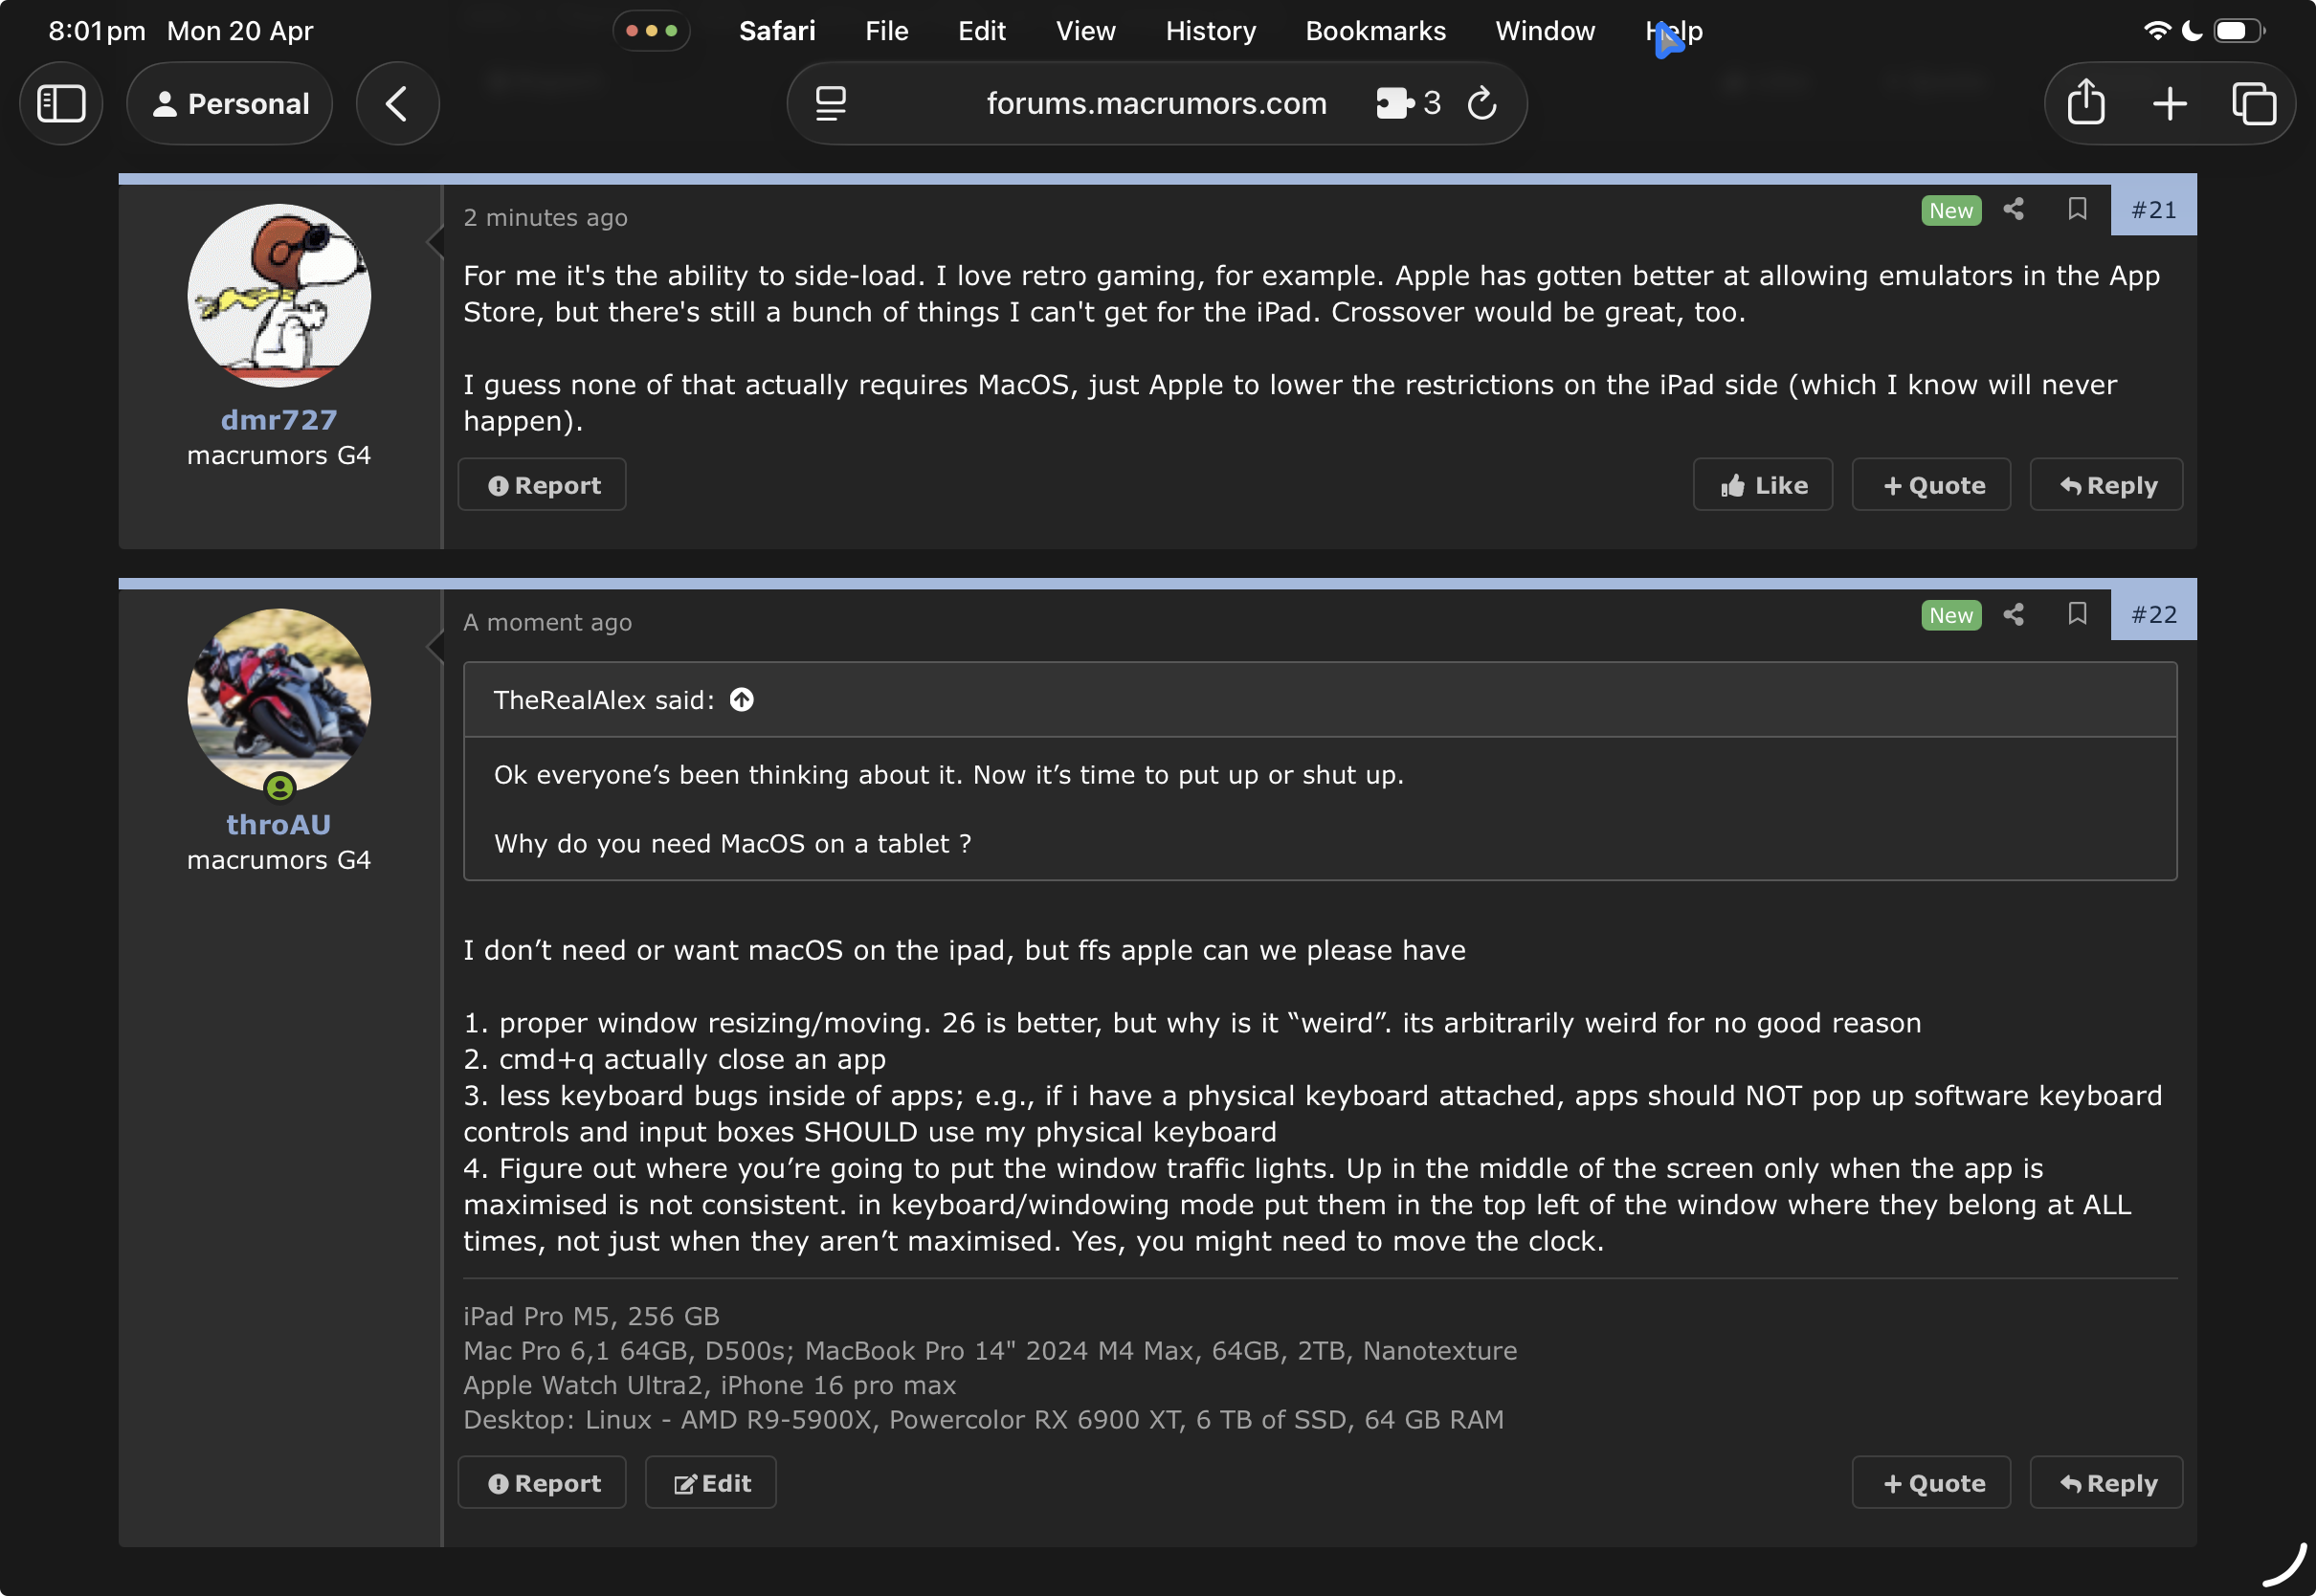This screenshot has width=2316, height=1596.
Task: Click the forums.macrumors.com address field
Action: point(1156,103)
